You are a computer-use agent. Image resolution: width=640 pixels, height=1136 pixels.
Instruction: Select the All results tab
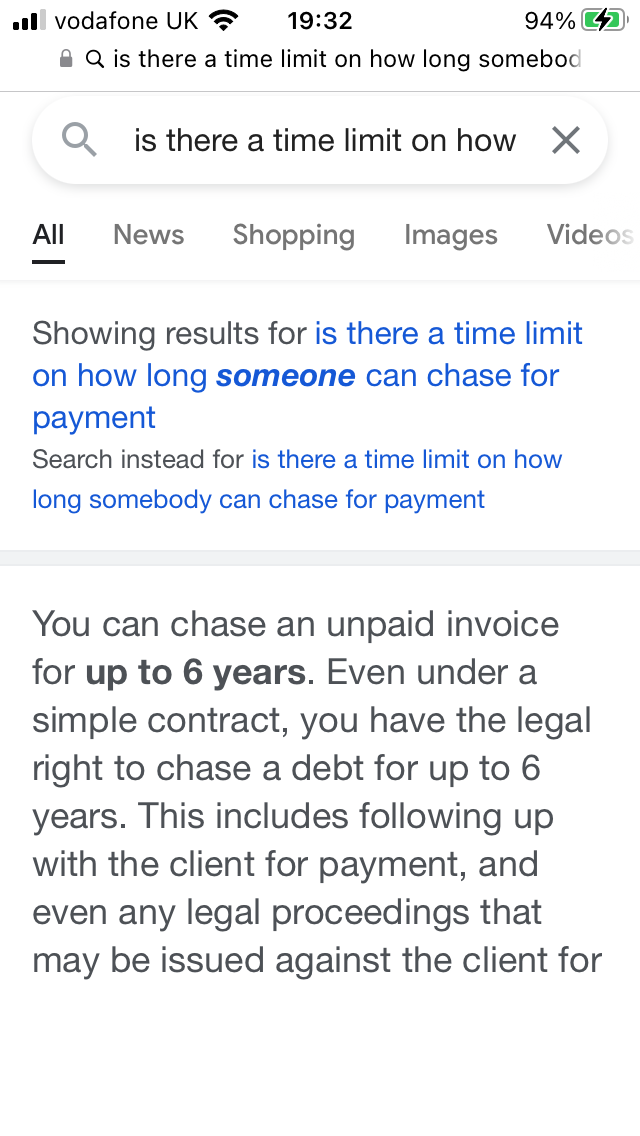click(x=48, y=235)
